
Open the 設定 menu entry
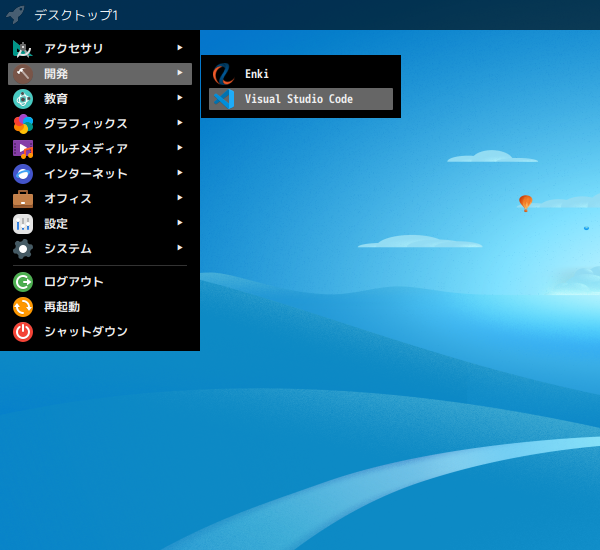(x=100, y=224)
